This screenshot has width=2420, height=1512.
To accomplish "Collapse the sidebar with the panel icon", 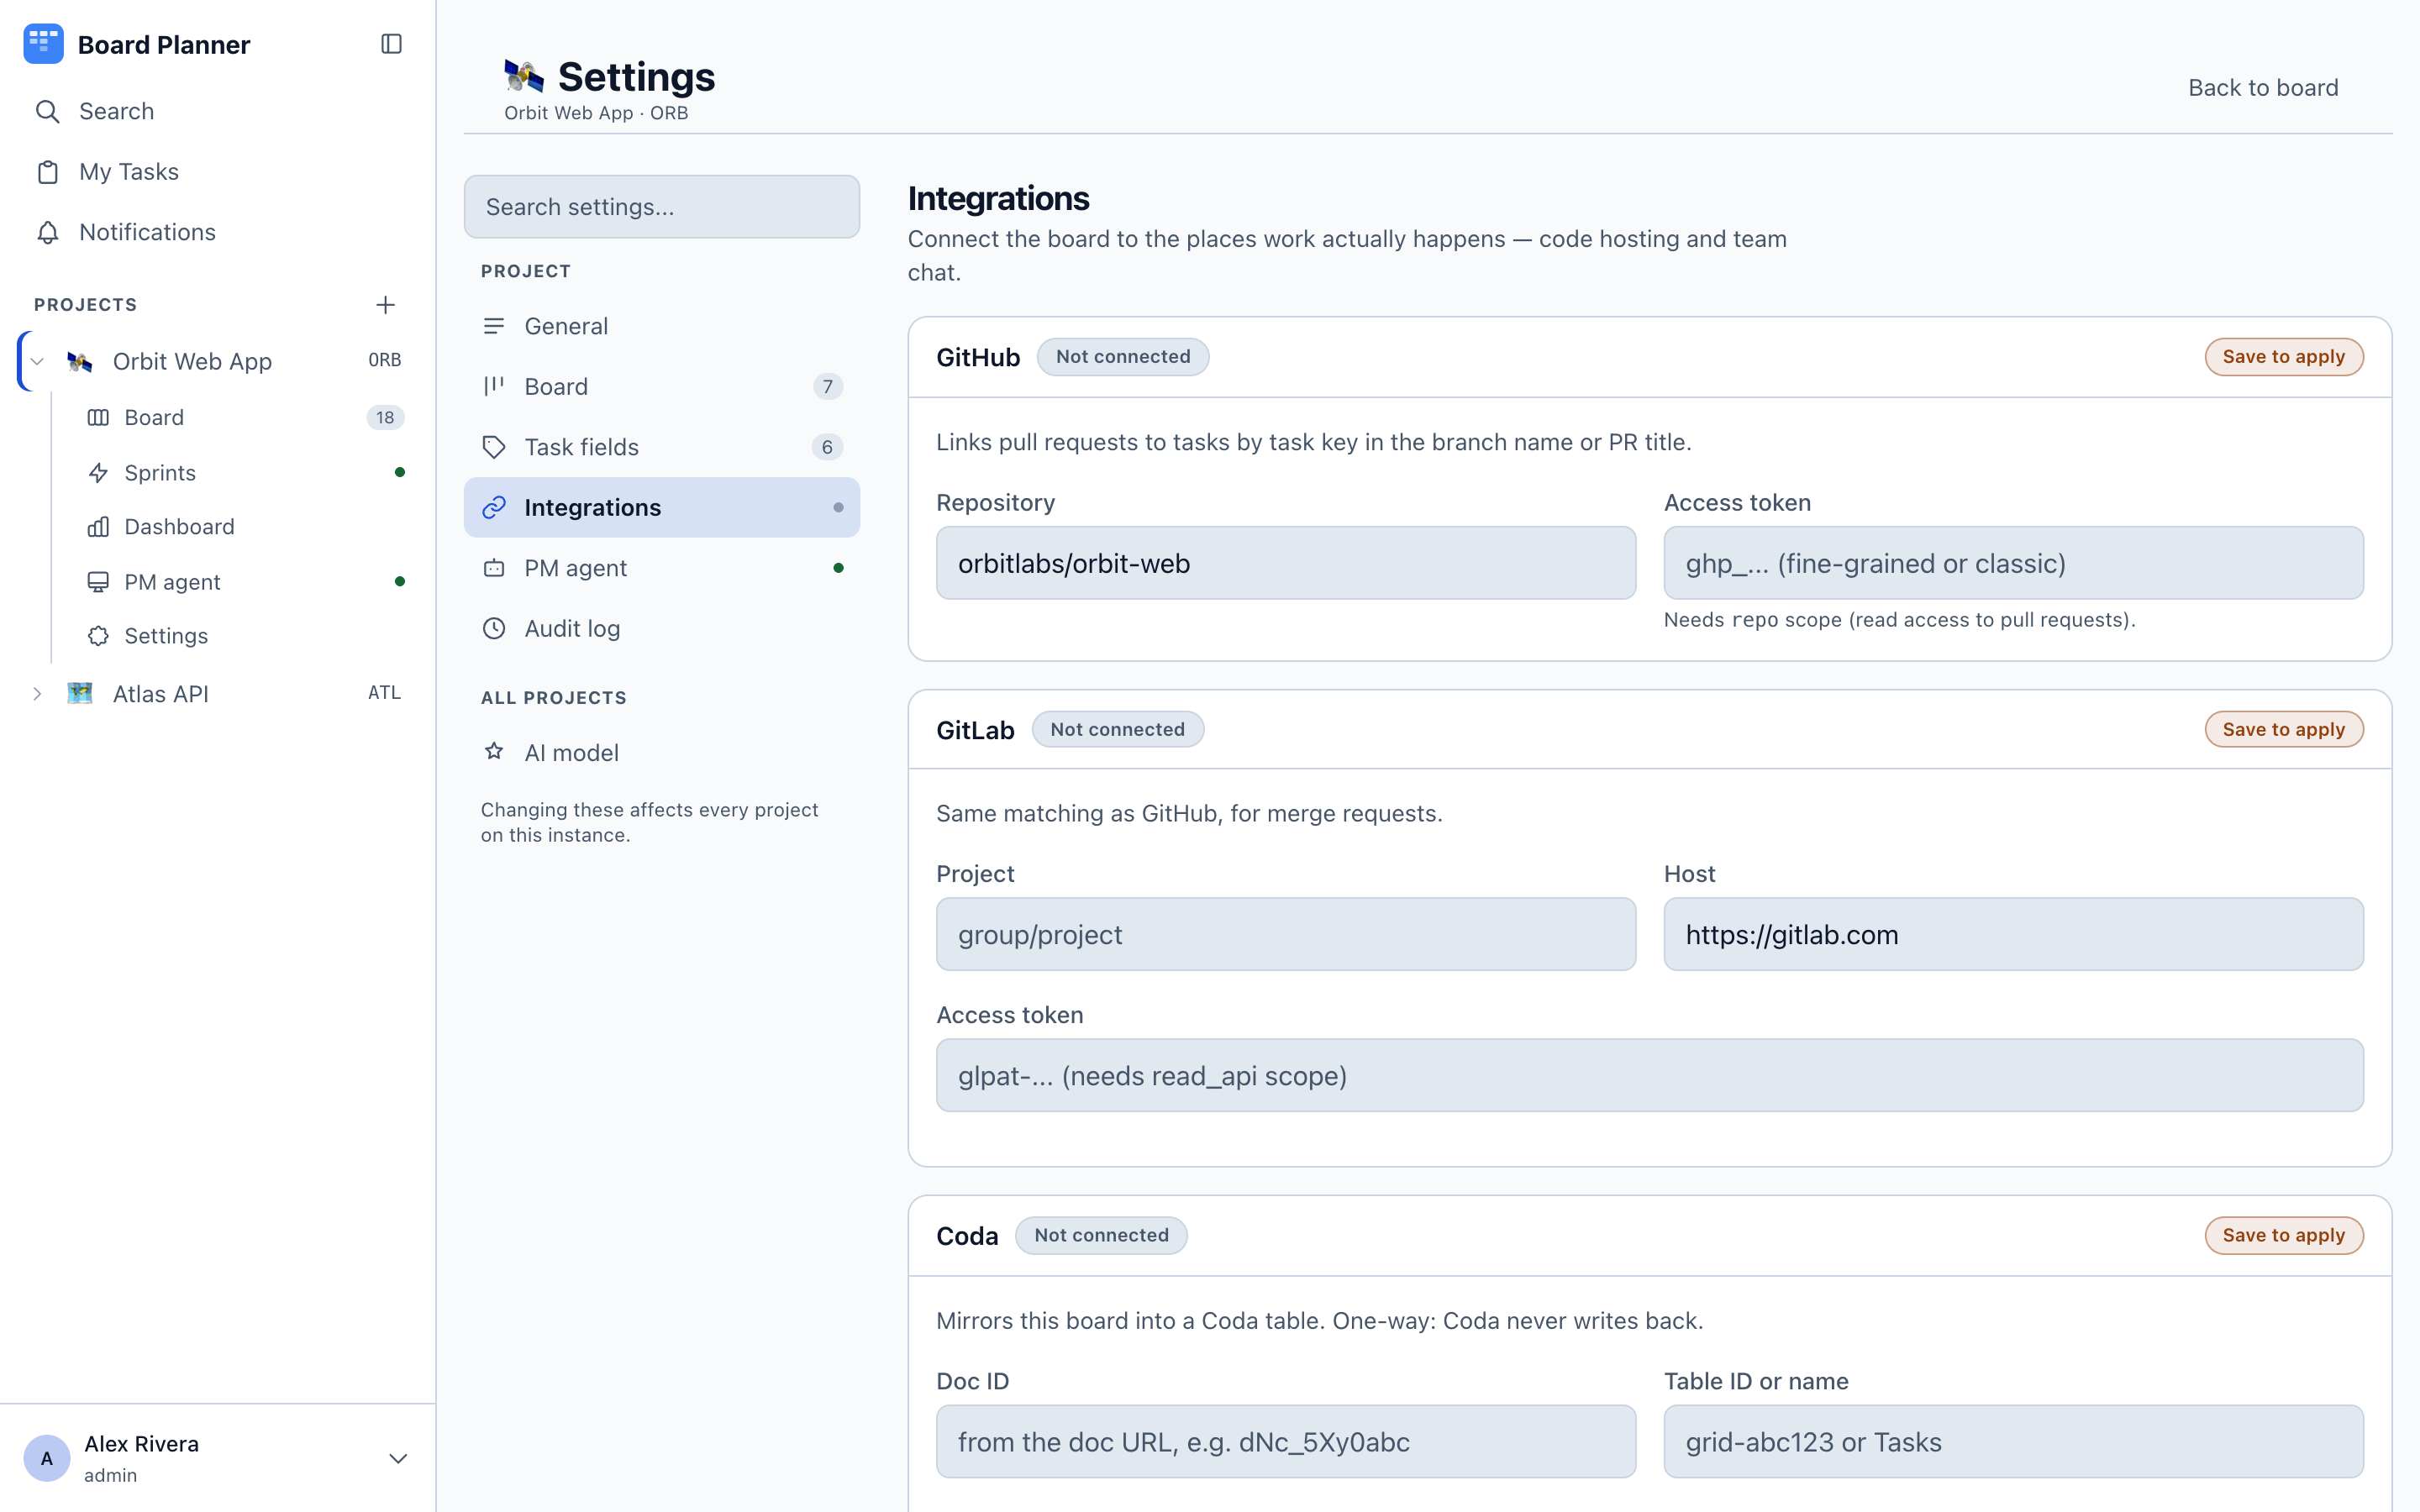I will [391, 44].
